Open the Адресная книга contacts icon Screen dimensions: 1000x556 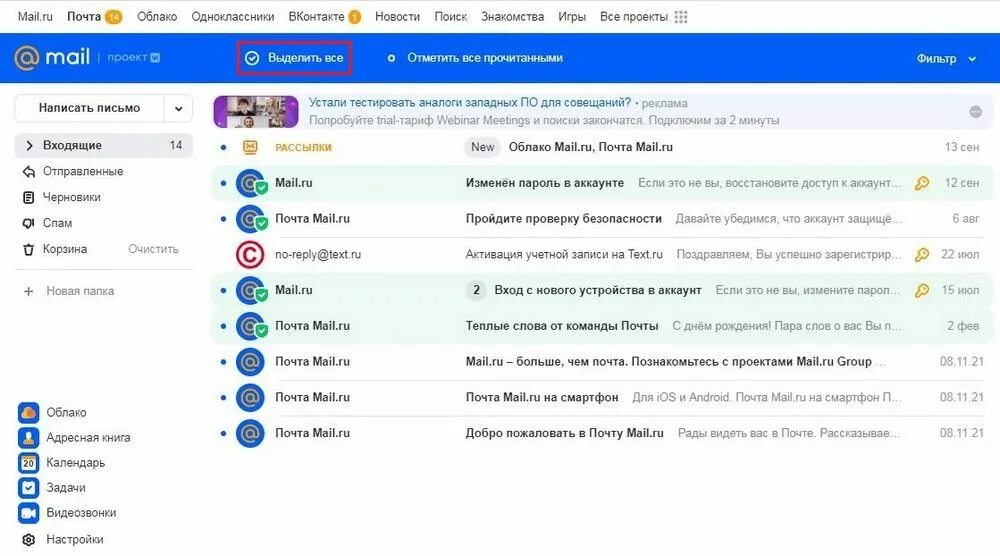28,437
